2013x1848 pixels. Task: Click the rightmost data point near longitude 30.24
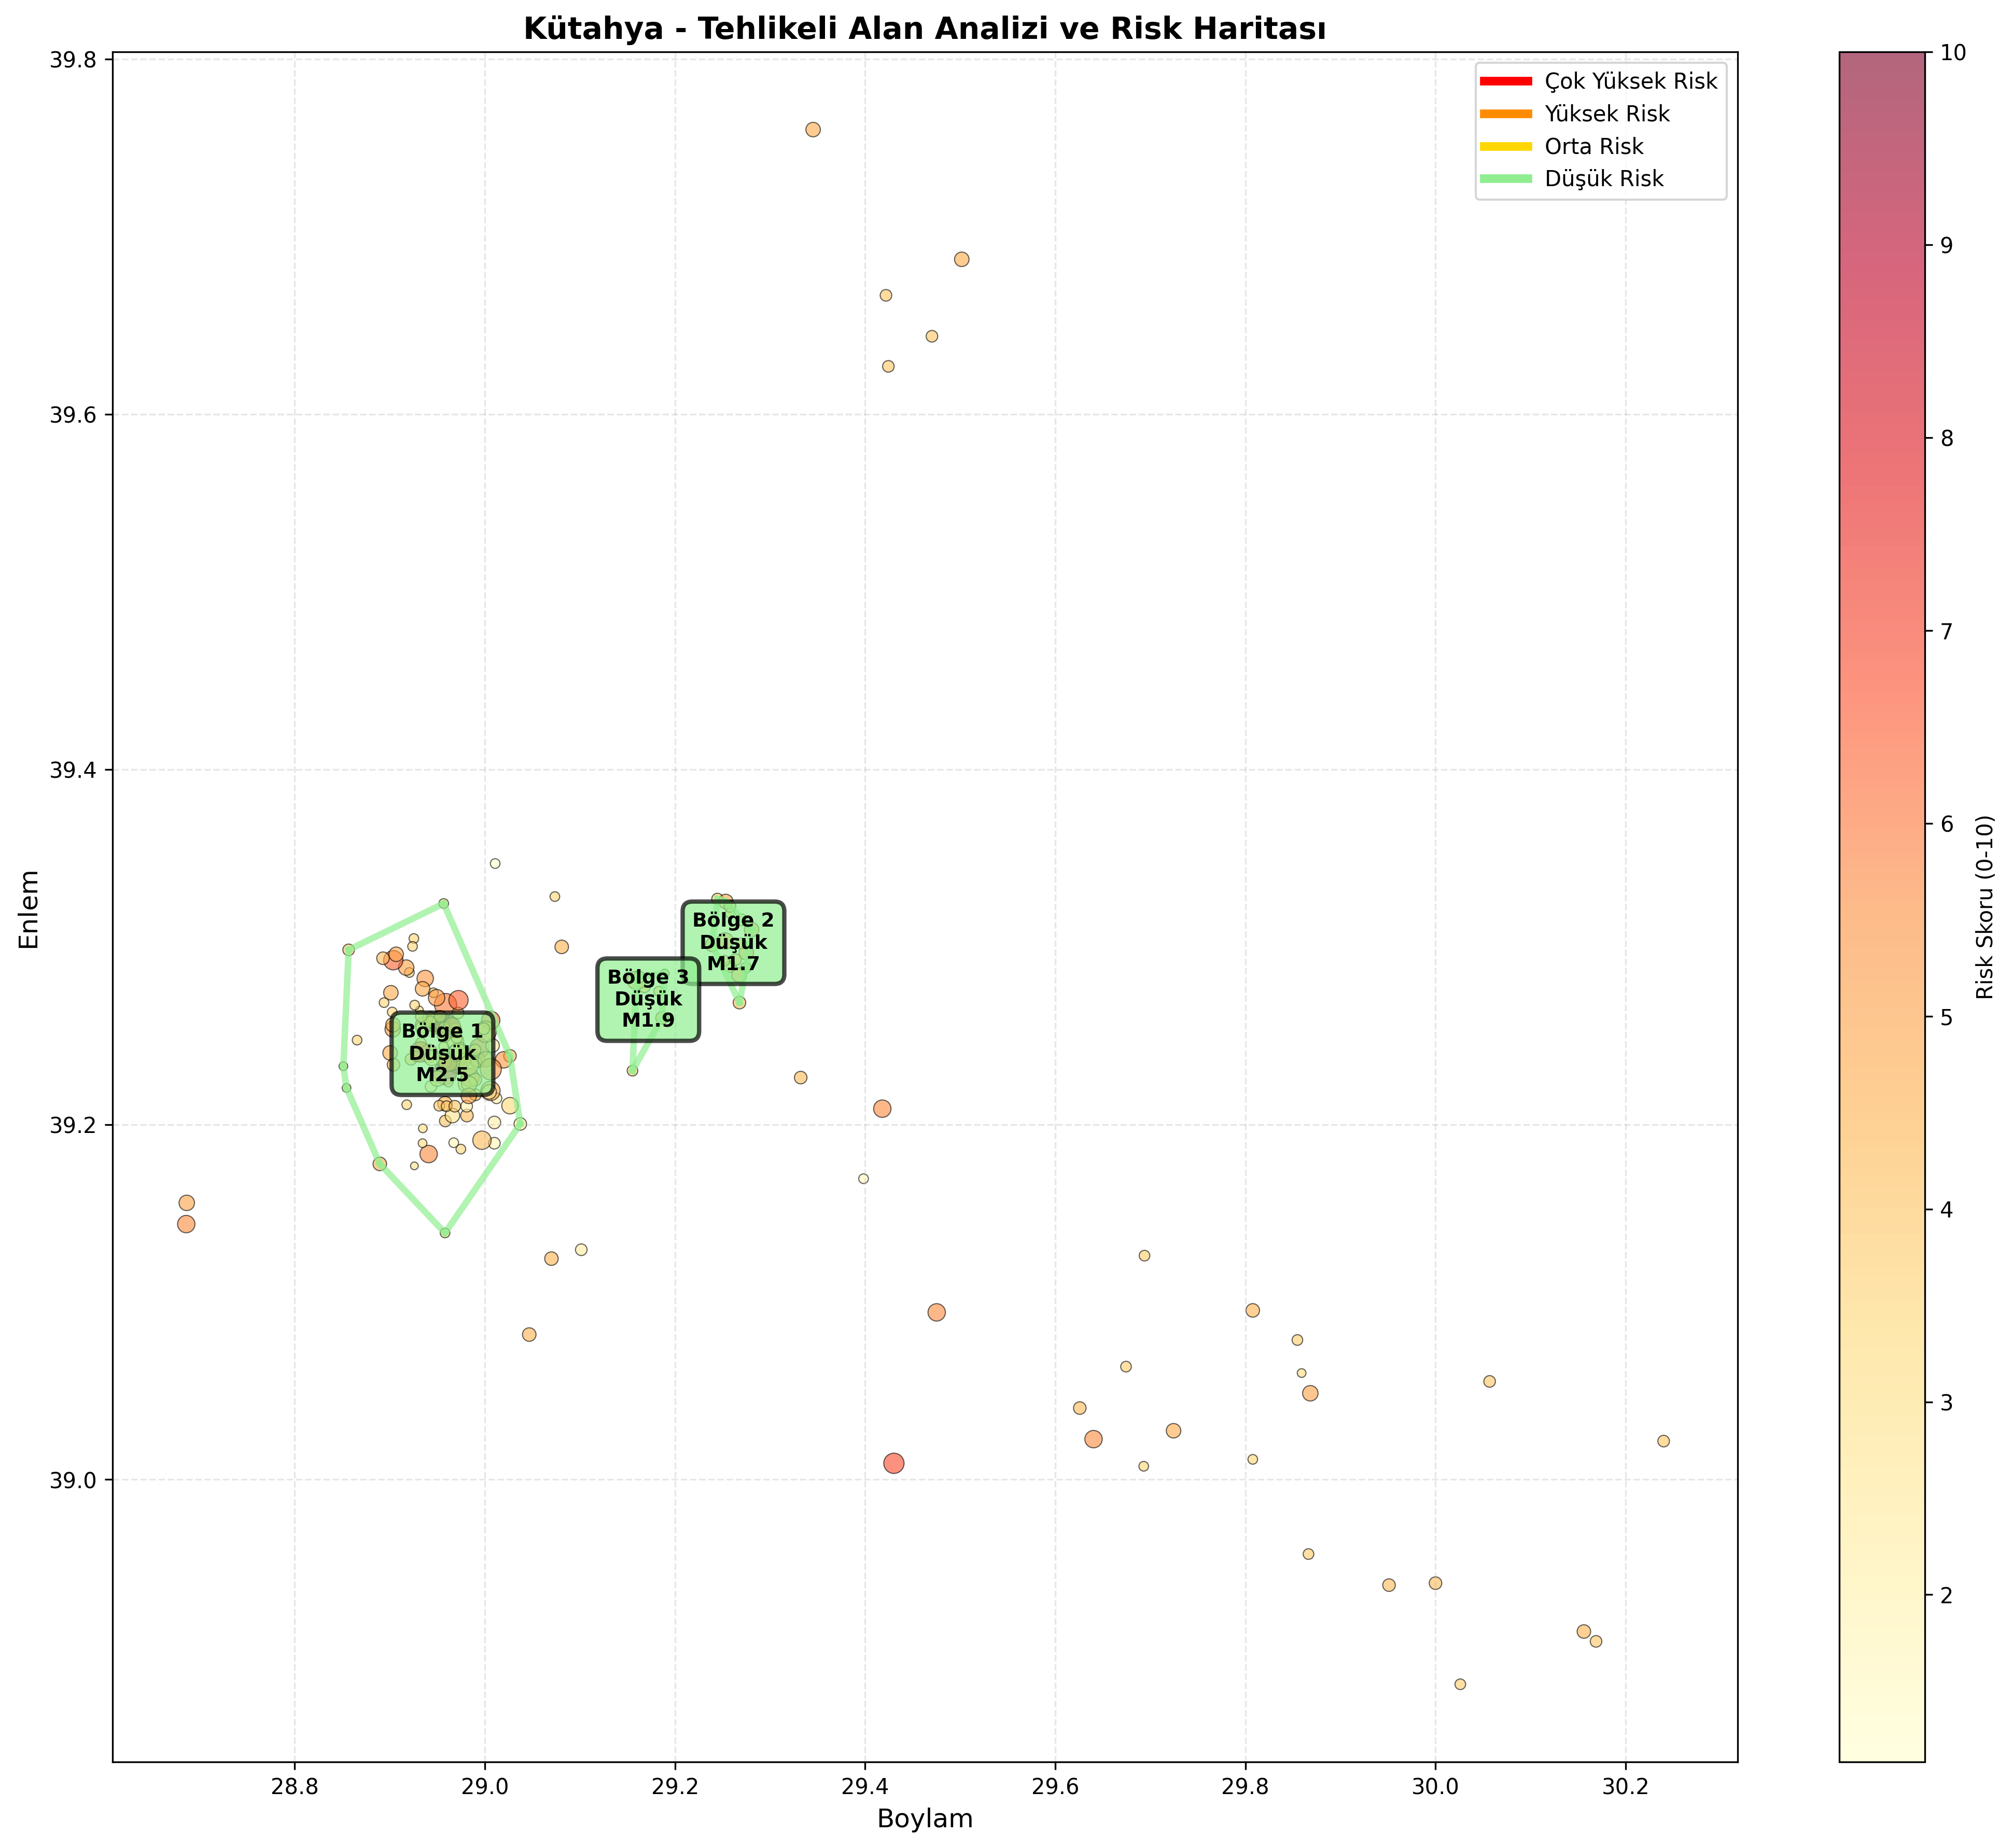pos(1664,1441)
